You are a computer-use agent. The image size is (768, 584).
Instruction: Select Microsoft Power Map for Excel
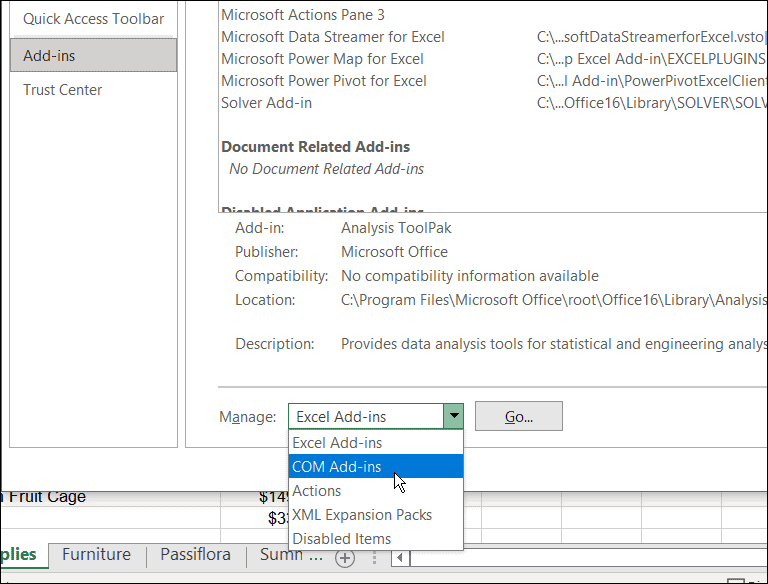pyautogui.click(x=322, y=59)
